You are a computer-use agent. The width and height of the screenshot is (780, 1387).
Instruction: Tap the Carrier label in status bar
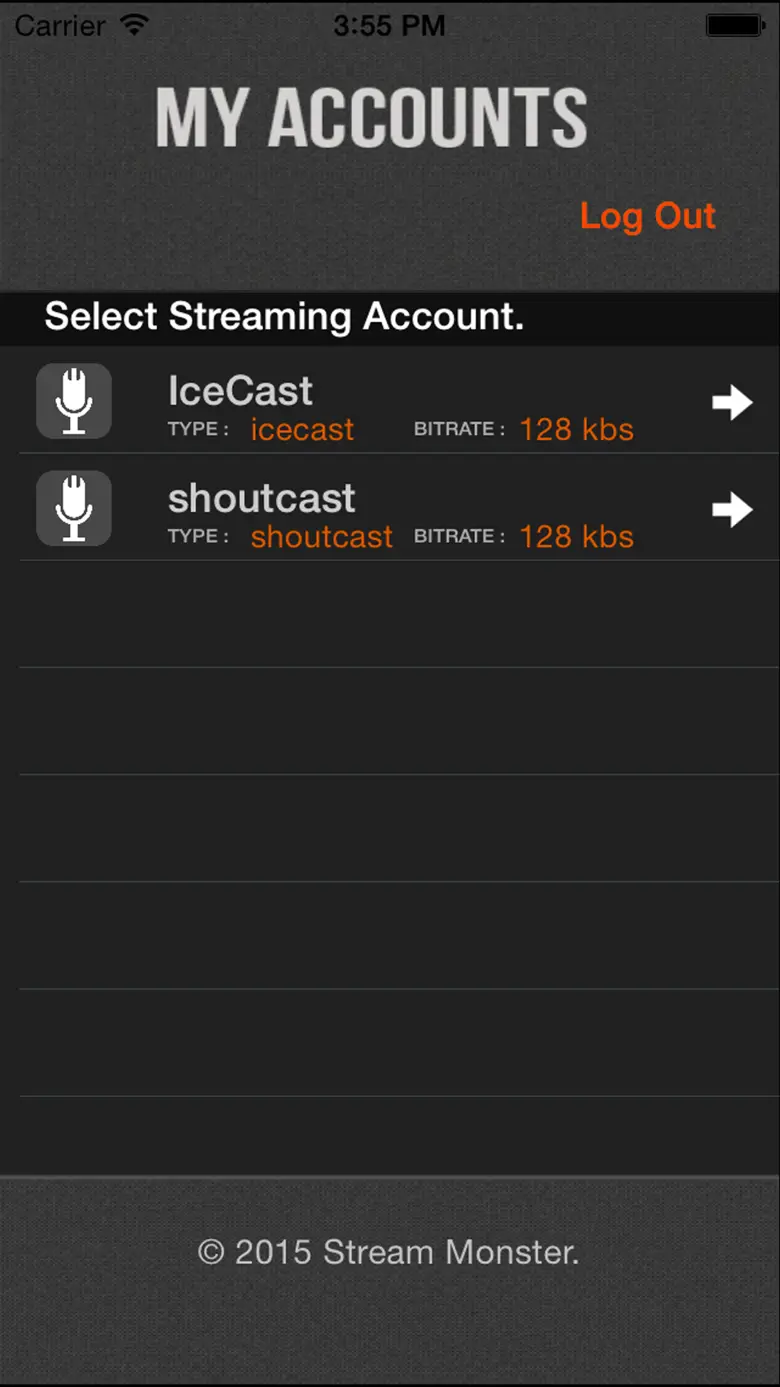pos(60,26)
